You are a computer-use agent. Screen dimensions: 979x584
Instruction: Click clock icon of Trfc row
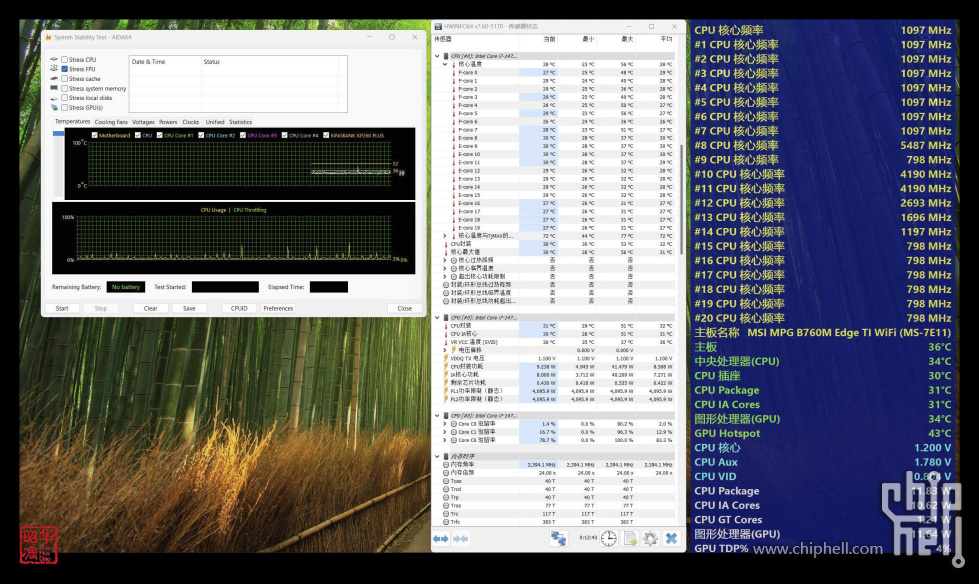446,522
